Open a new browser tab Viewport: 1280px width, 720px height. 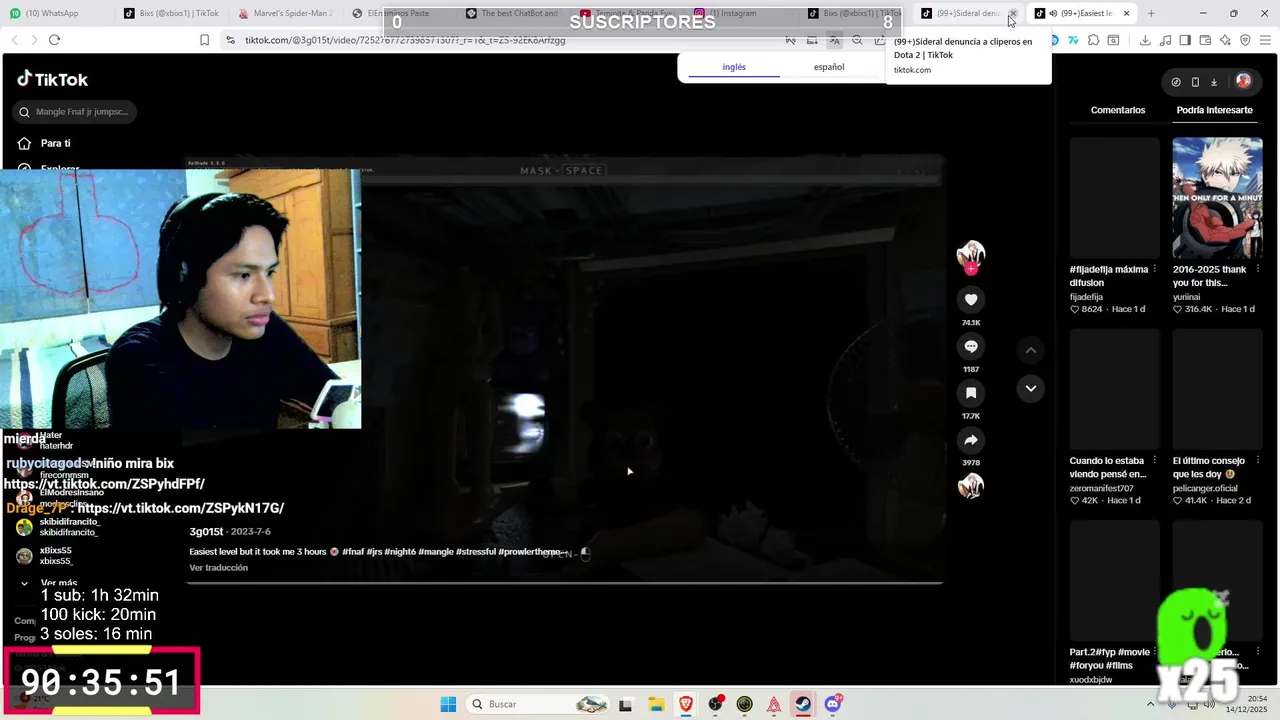coord(1151,13)
